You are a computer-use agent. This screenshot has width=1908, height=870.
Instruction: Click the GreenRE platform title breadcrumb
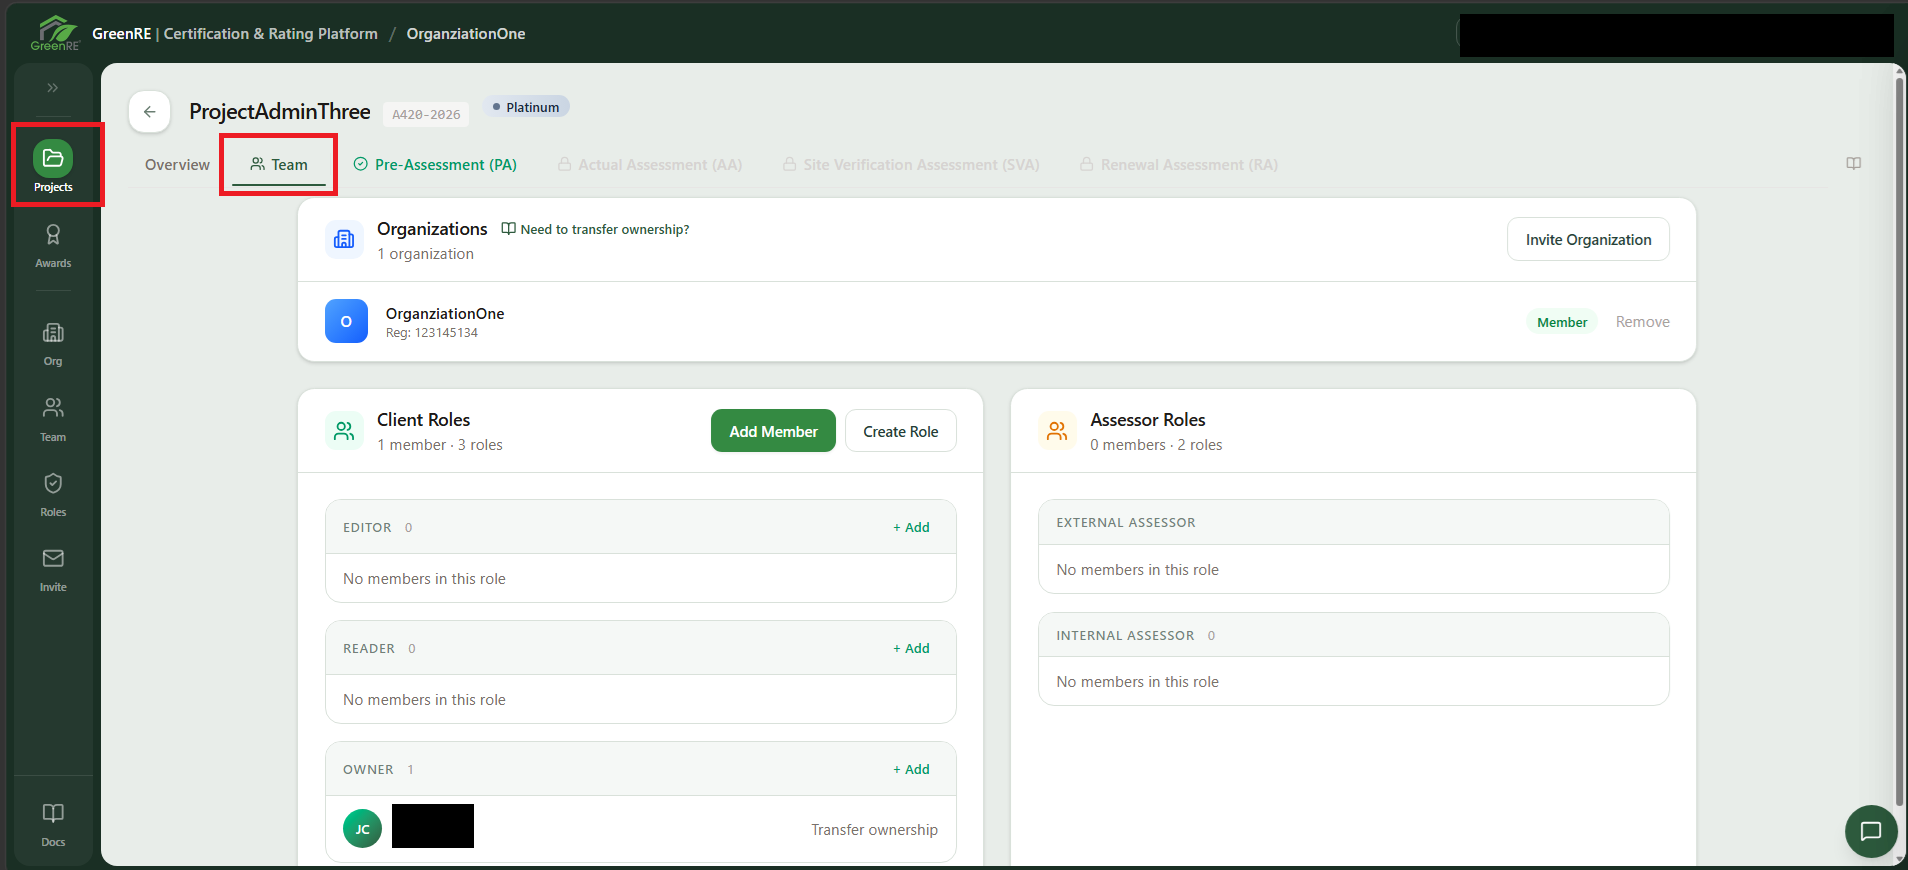235,34
